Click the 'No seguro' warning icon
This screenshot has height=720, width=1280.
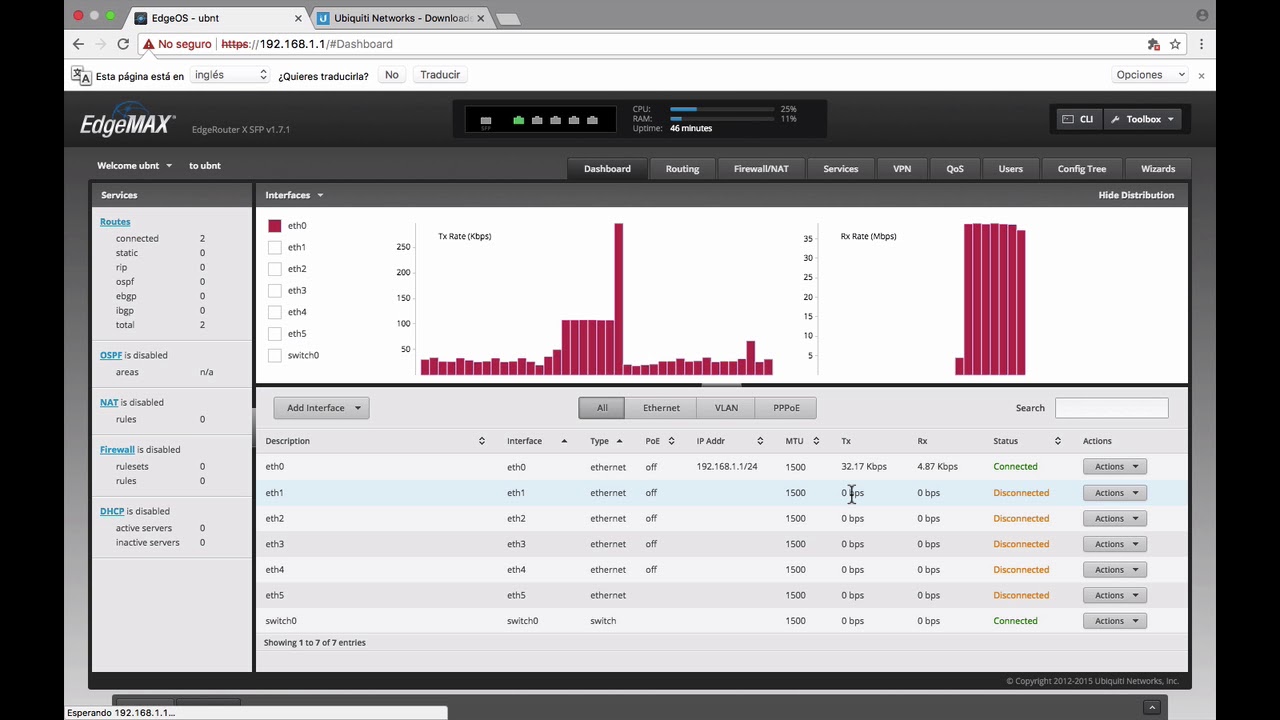[x=148, y=44]
